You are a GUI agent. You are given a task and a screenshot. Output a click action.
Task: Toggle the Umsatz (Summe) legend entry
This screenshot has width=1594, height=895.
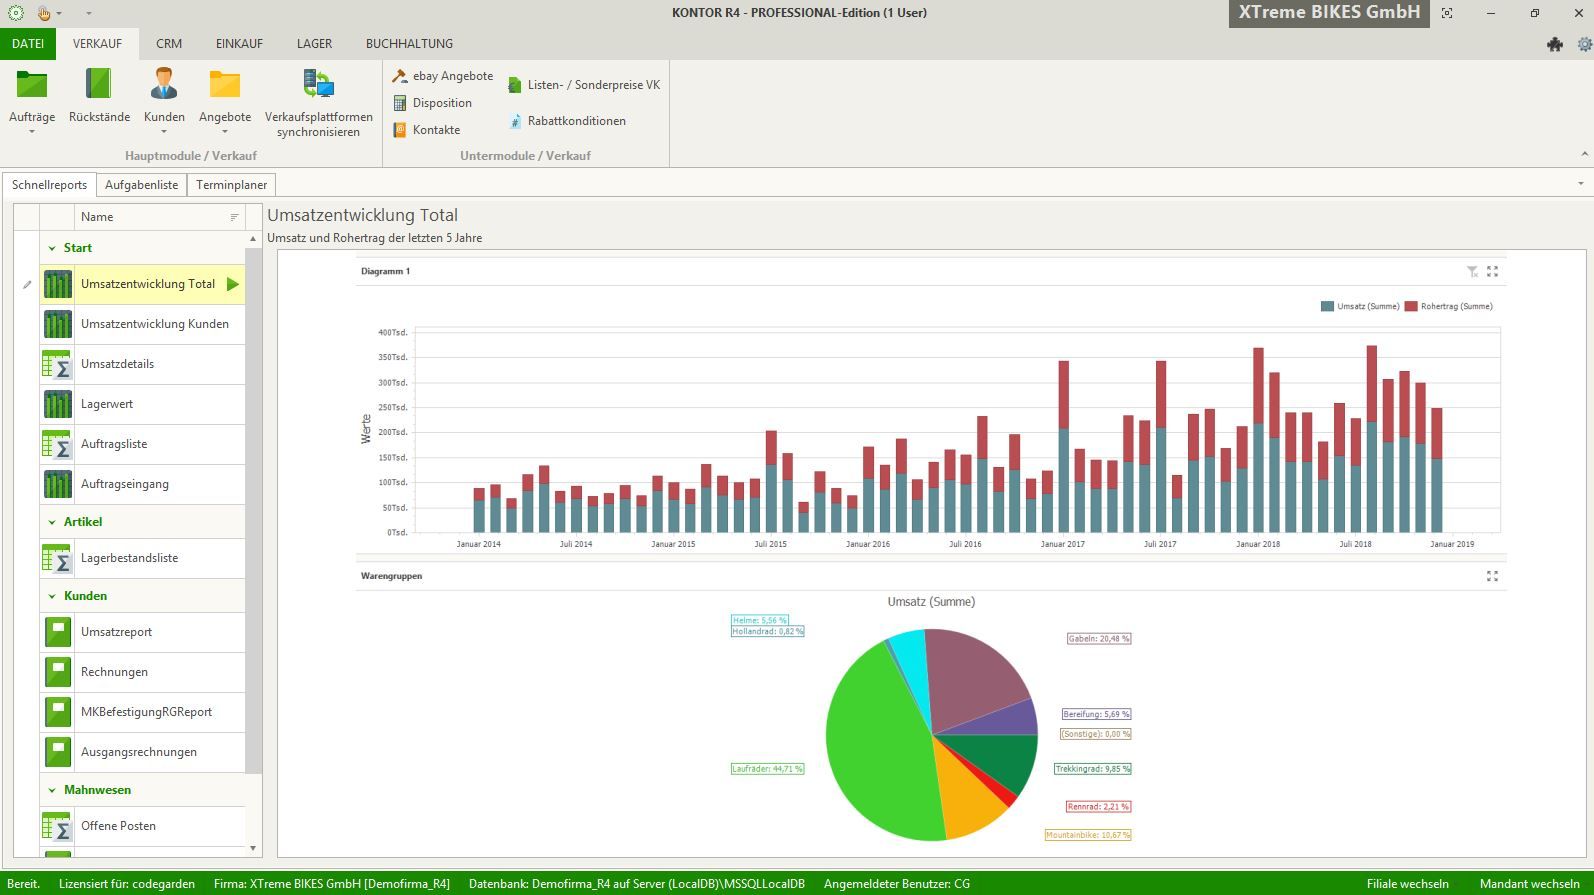(1359, 306)
